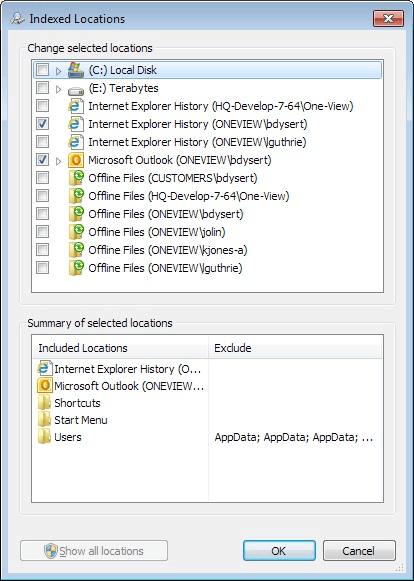Check Offline Files ONEVIEW\bdysert checkbox

pos(42,213)
